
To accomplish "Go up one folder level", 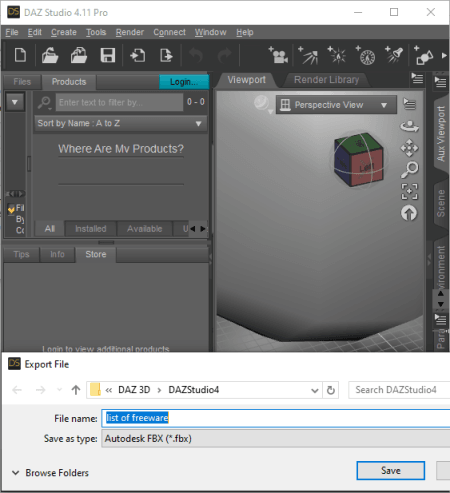I will tap(76, 390).
